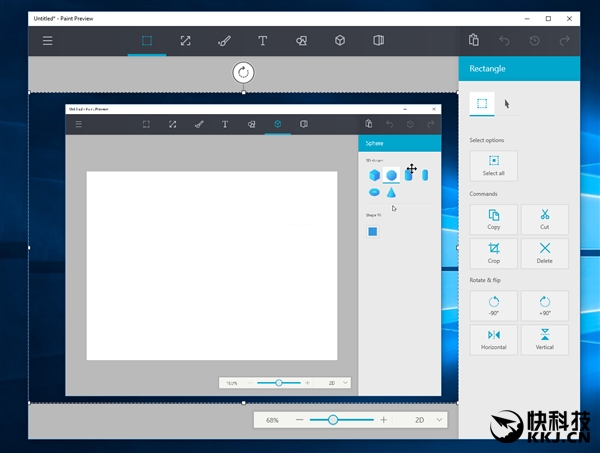Open the inner window 2D dropdown
Screen dimensions: 600x453
338,383
